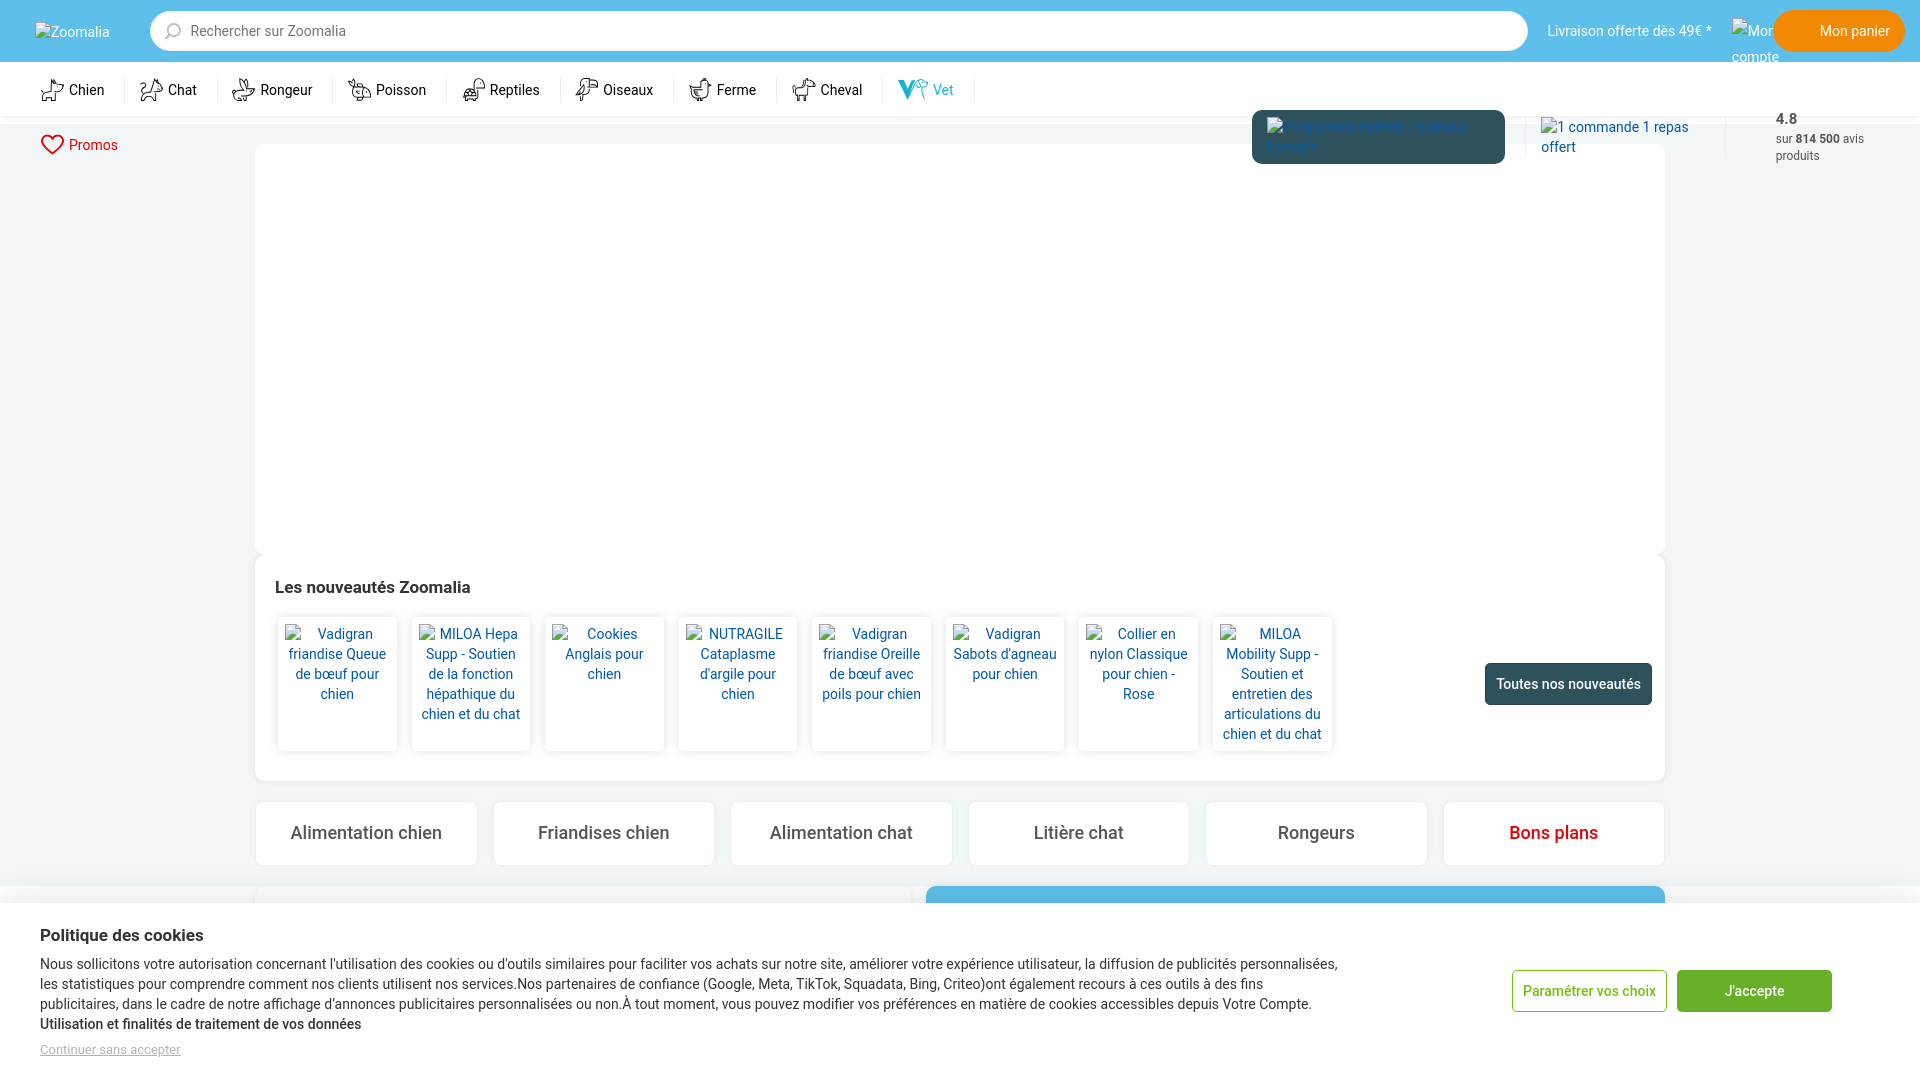Open the Poisson category menu
This screenshot has width=1920, height=1080.
[x=387, y=90]
